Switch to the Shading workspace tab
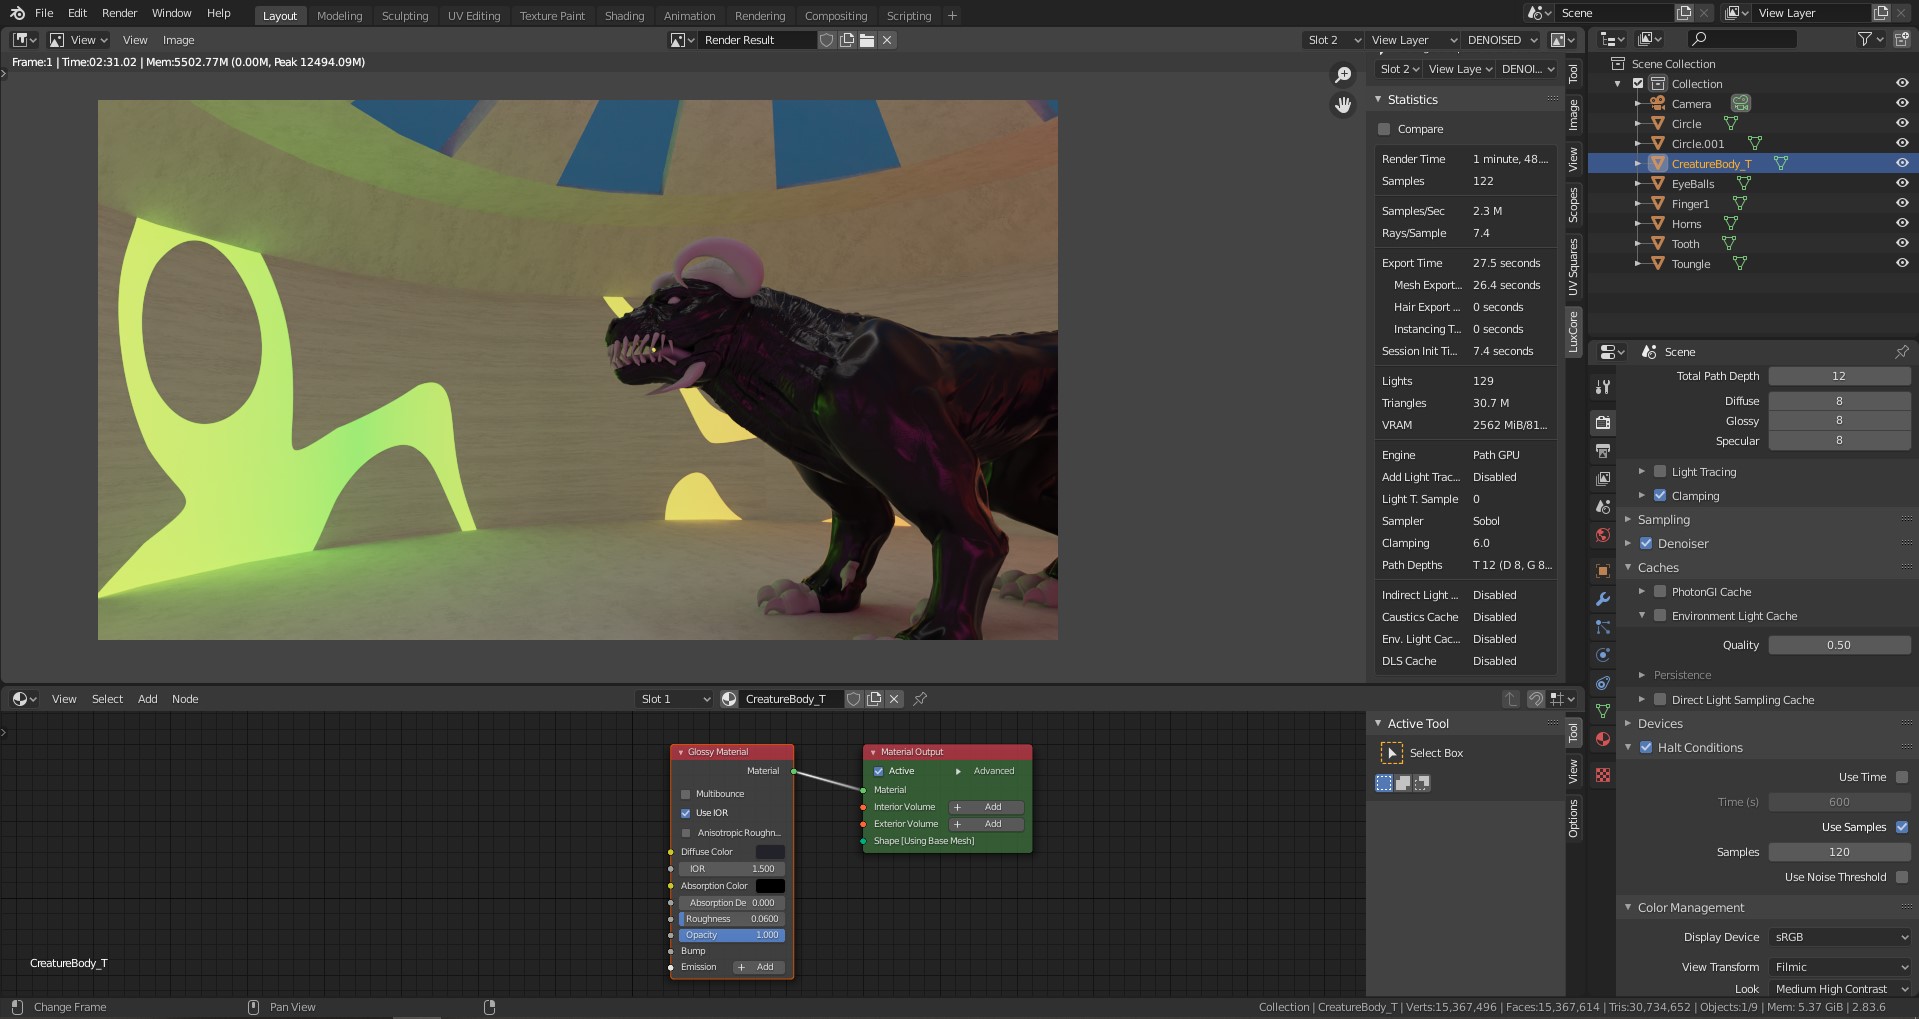Screen dimensions: 1919x1019 click(x=624, y=16)
